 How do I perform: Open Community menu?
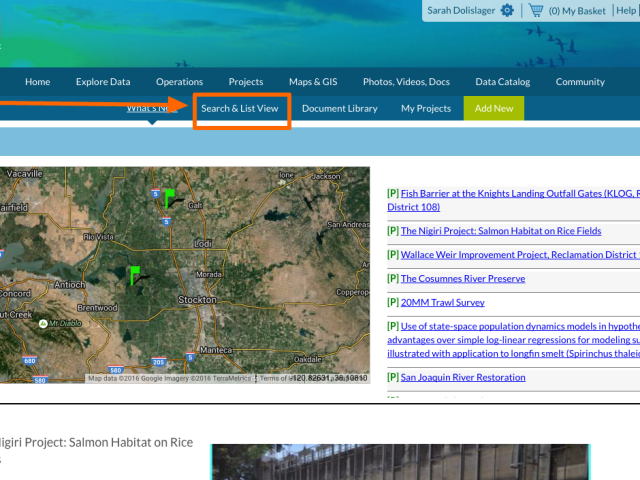(x=580, y=82)
